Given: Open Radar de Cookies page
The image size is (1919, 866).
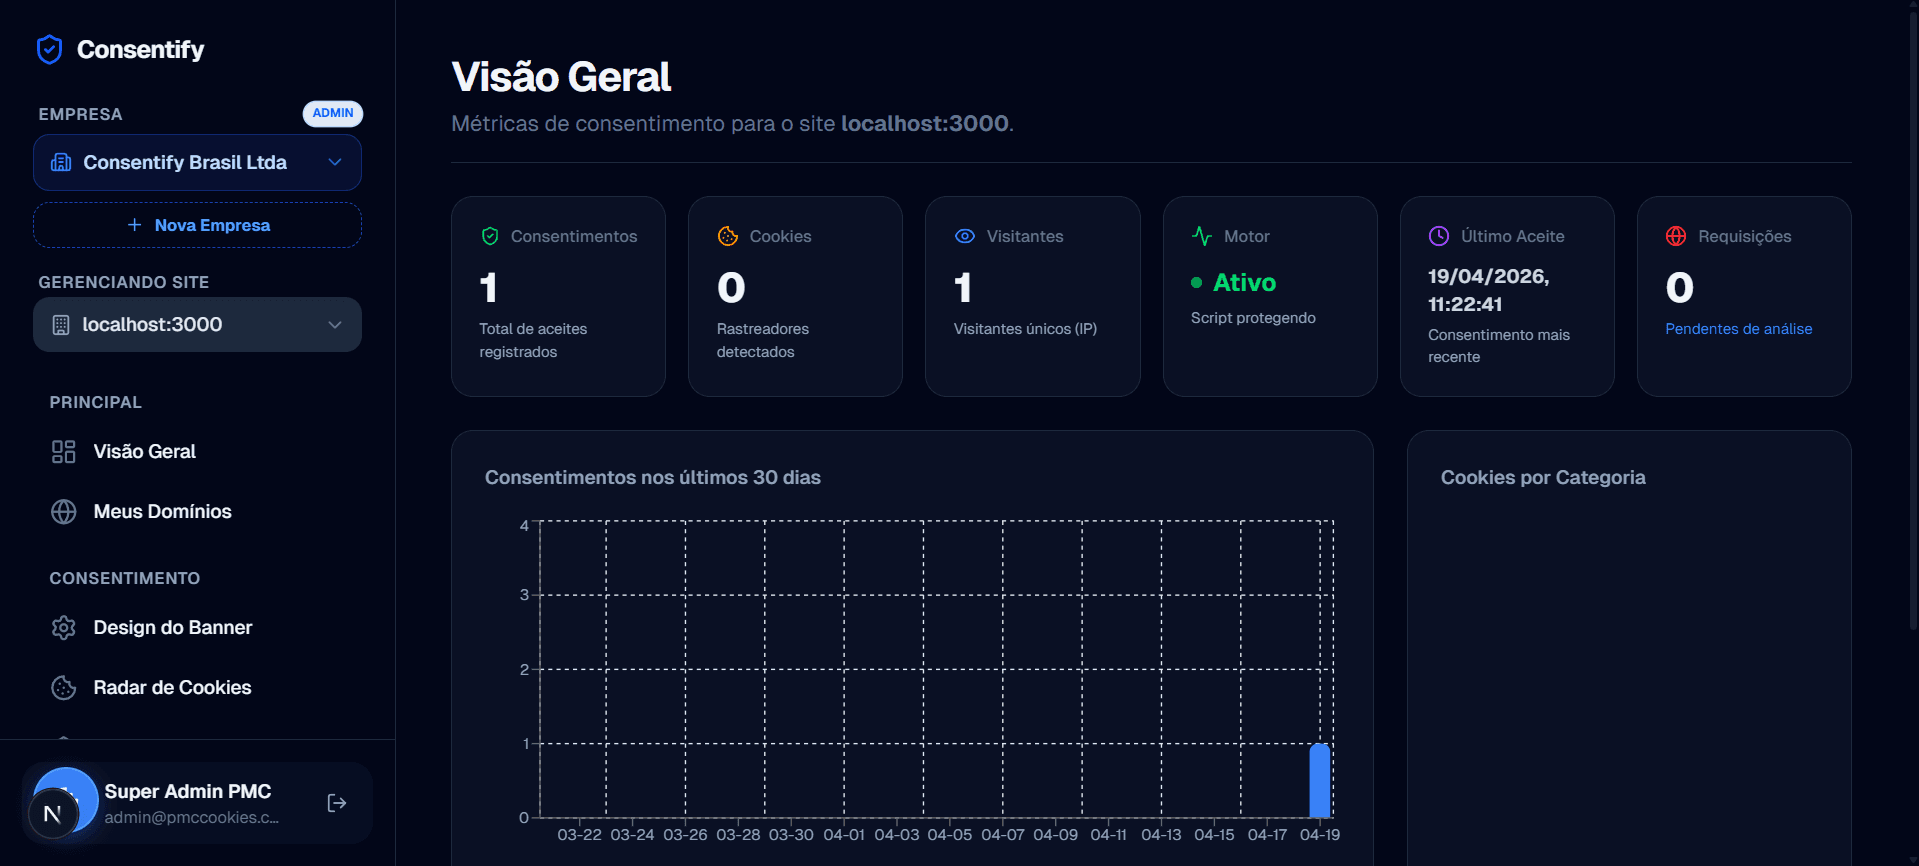Looking at the screenshot, I should point(172,687).
